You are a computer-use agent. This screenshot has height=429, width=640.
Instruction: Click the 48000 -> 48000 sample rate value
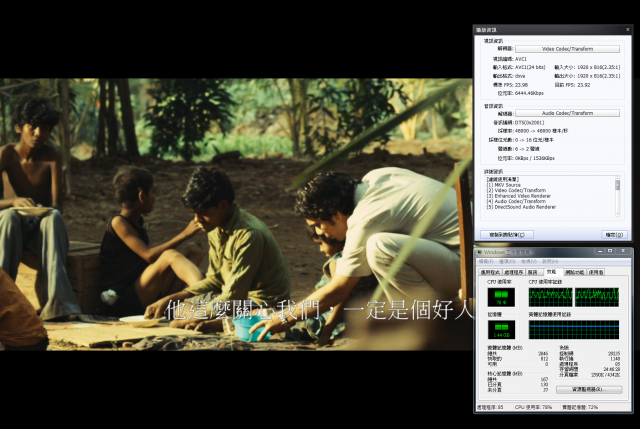coord(541,131)
